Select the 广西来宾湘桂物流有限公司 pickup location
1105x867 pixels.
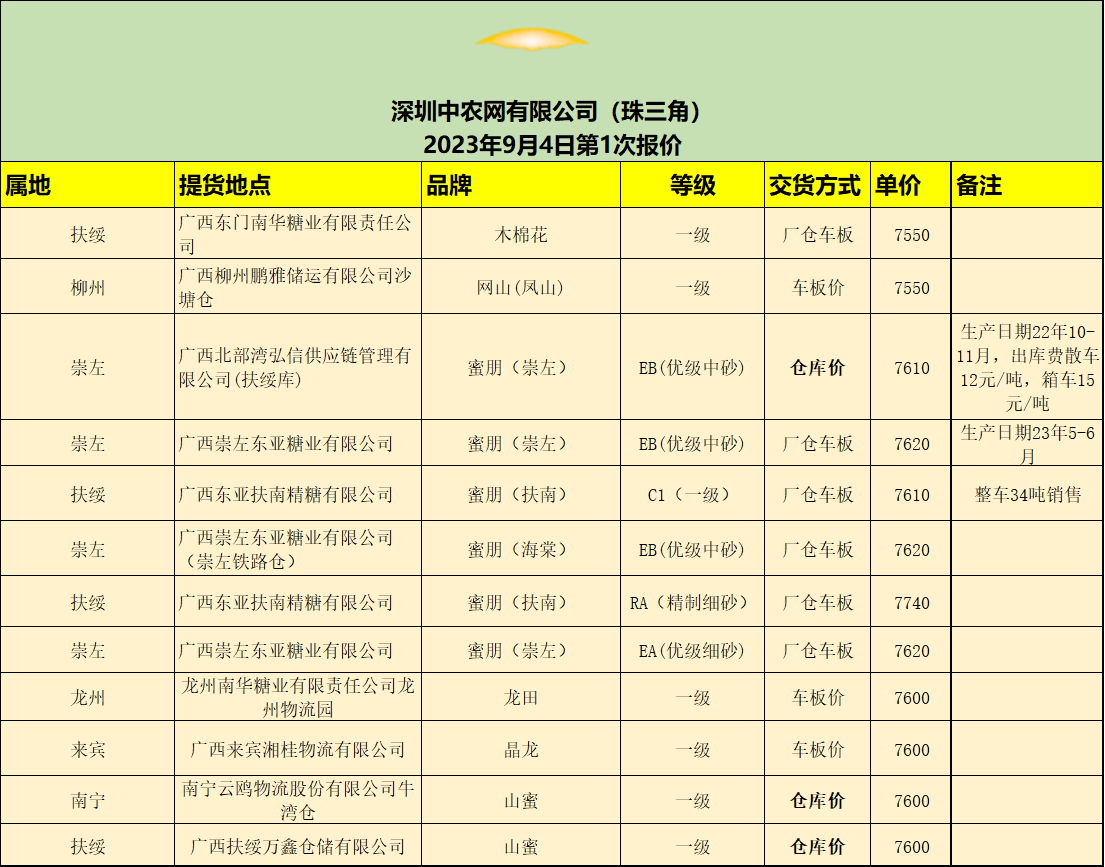click(297, 750)
